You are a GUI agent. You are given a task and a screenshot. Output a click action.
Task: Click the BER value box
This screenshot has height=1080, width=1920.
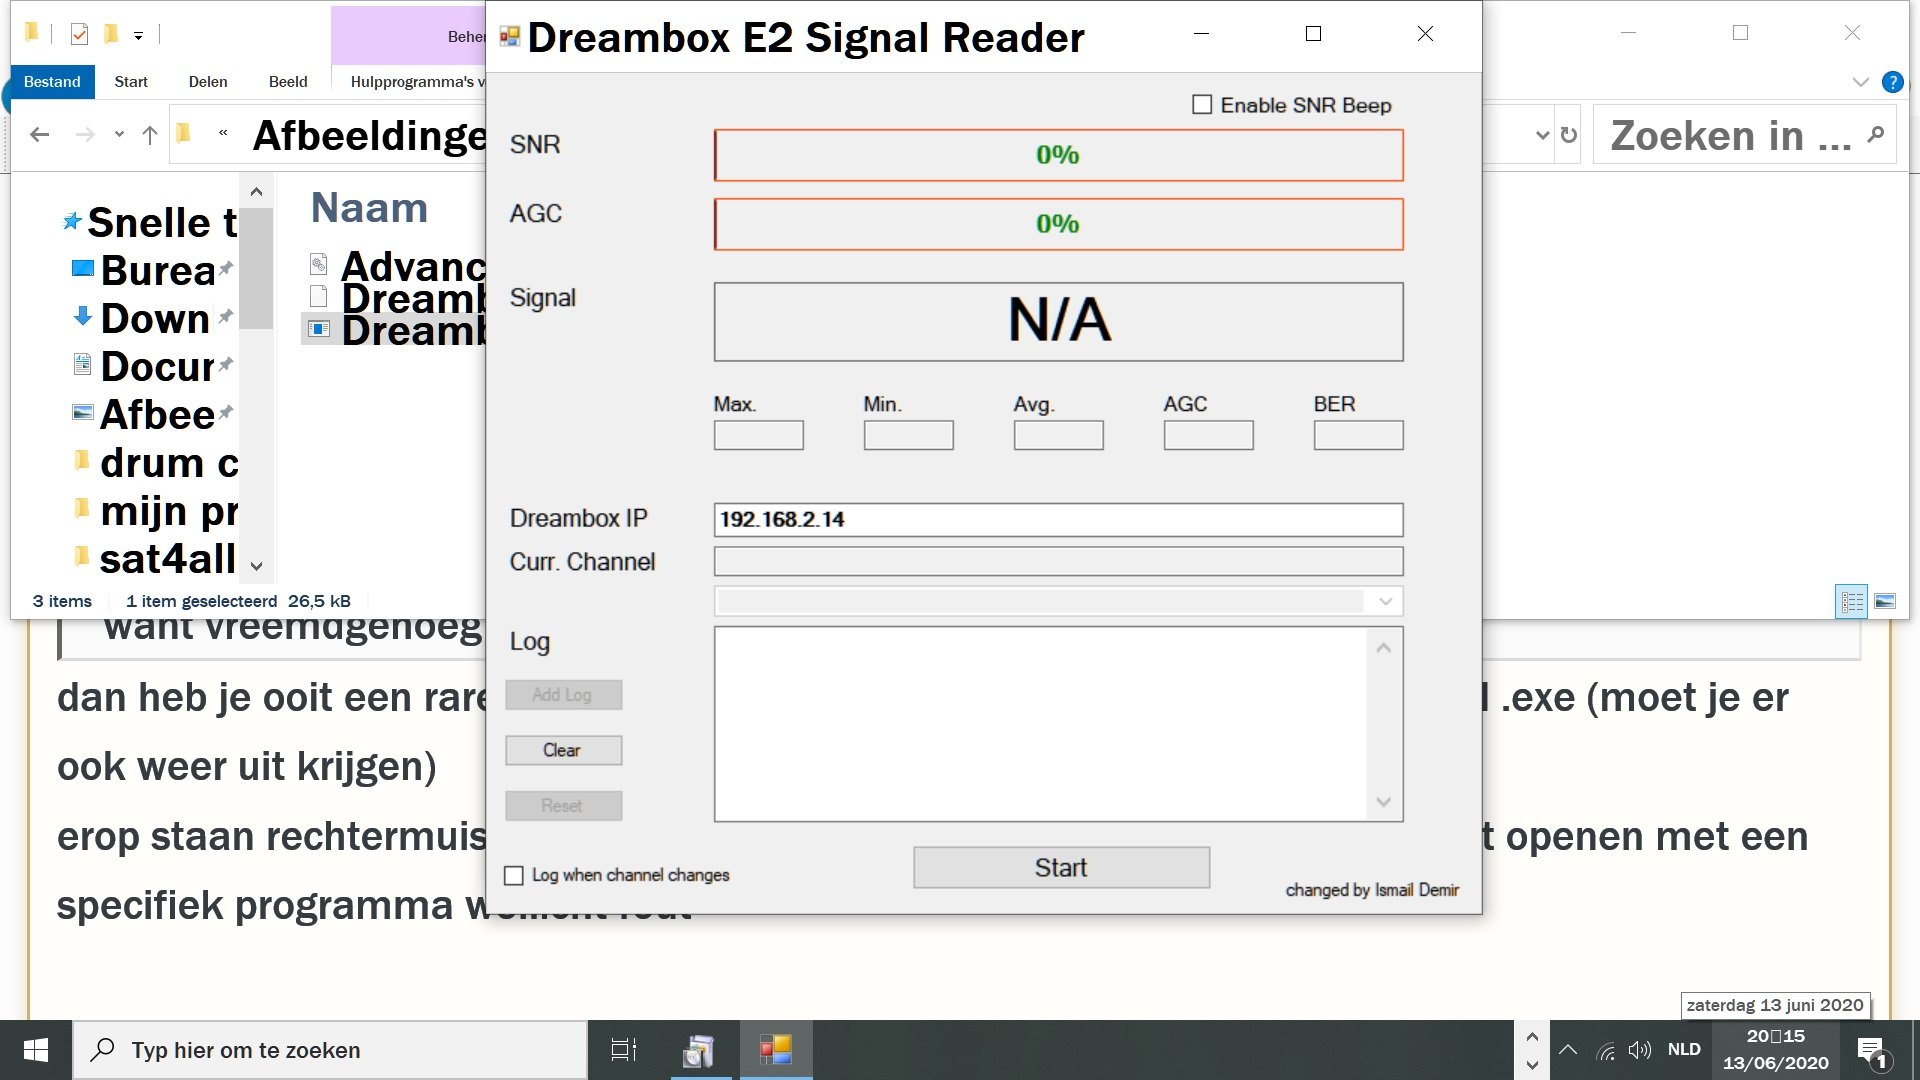[1358, 435]
